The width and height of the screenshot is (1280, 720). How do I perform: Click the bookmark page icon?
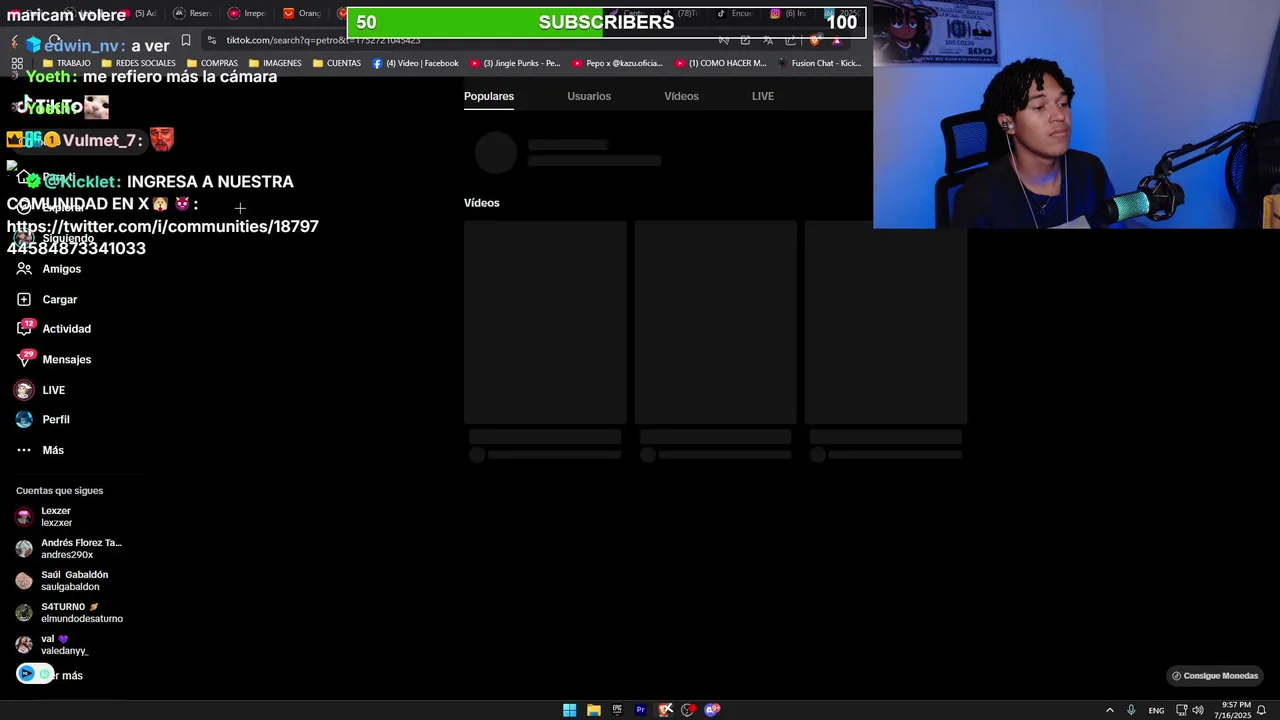(186, 40)
